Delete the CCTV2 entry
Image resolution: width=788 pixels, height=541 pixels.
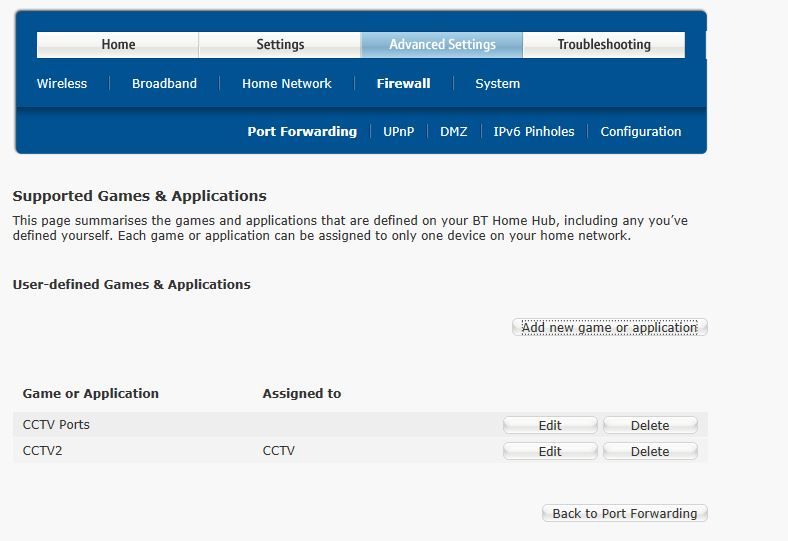tap(650, 451)
